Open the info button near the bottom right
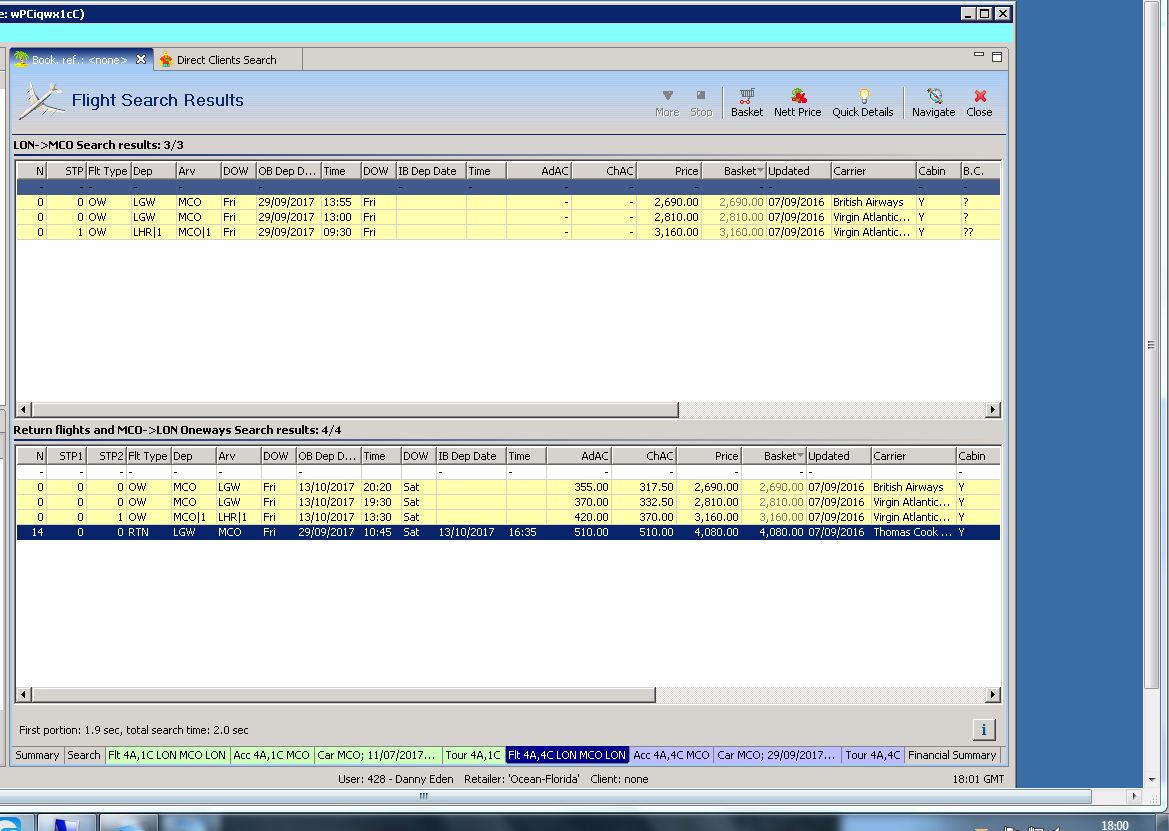 (x=984, y=729)
